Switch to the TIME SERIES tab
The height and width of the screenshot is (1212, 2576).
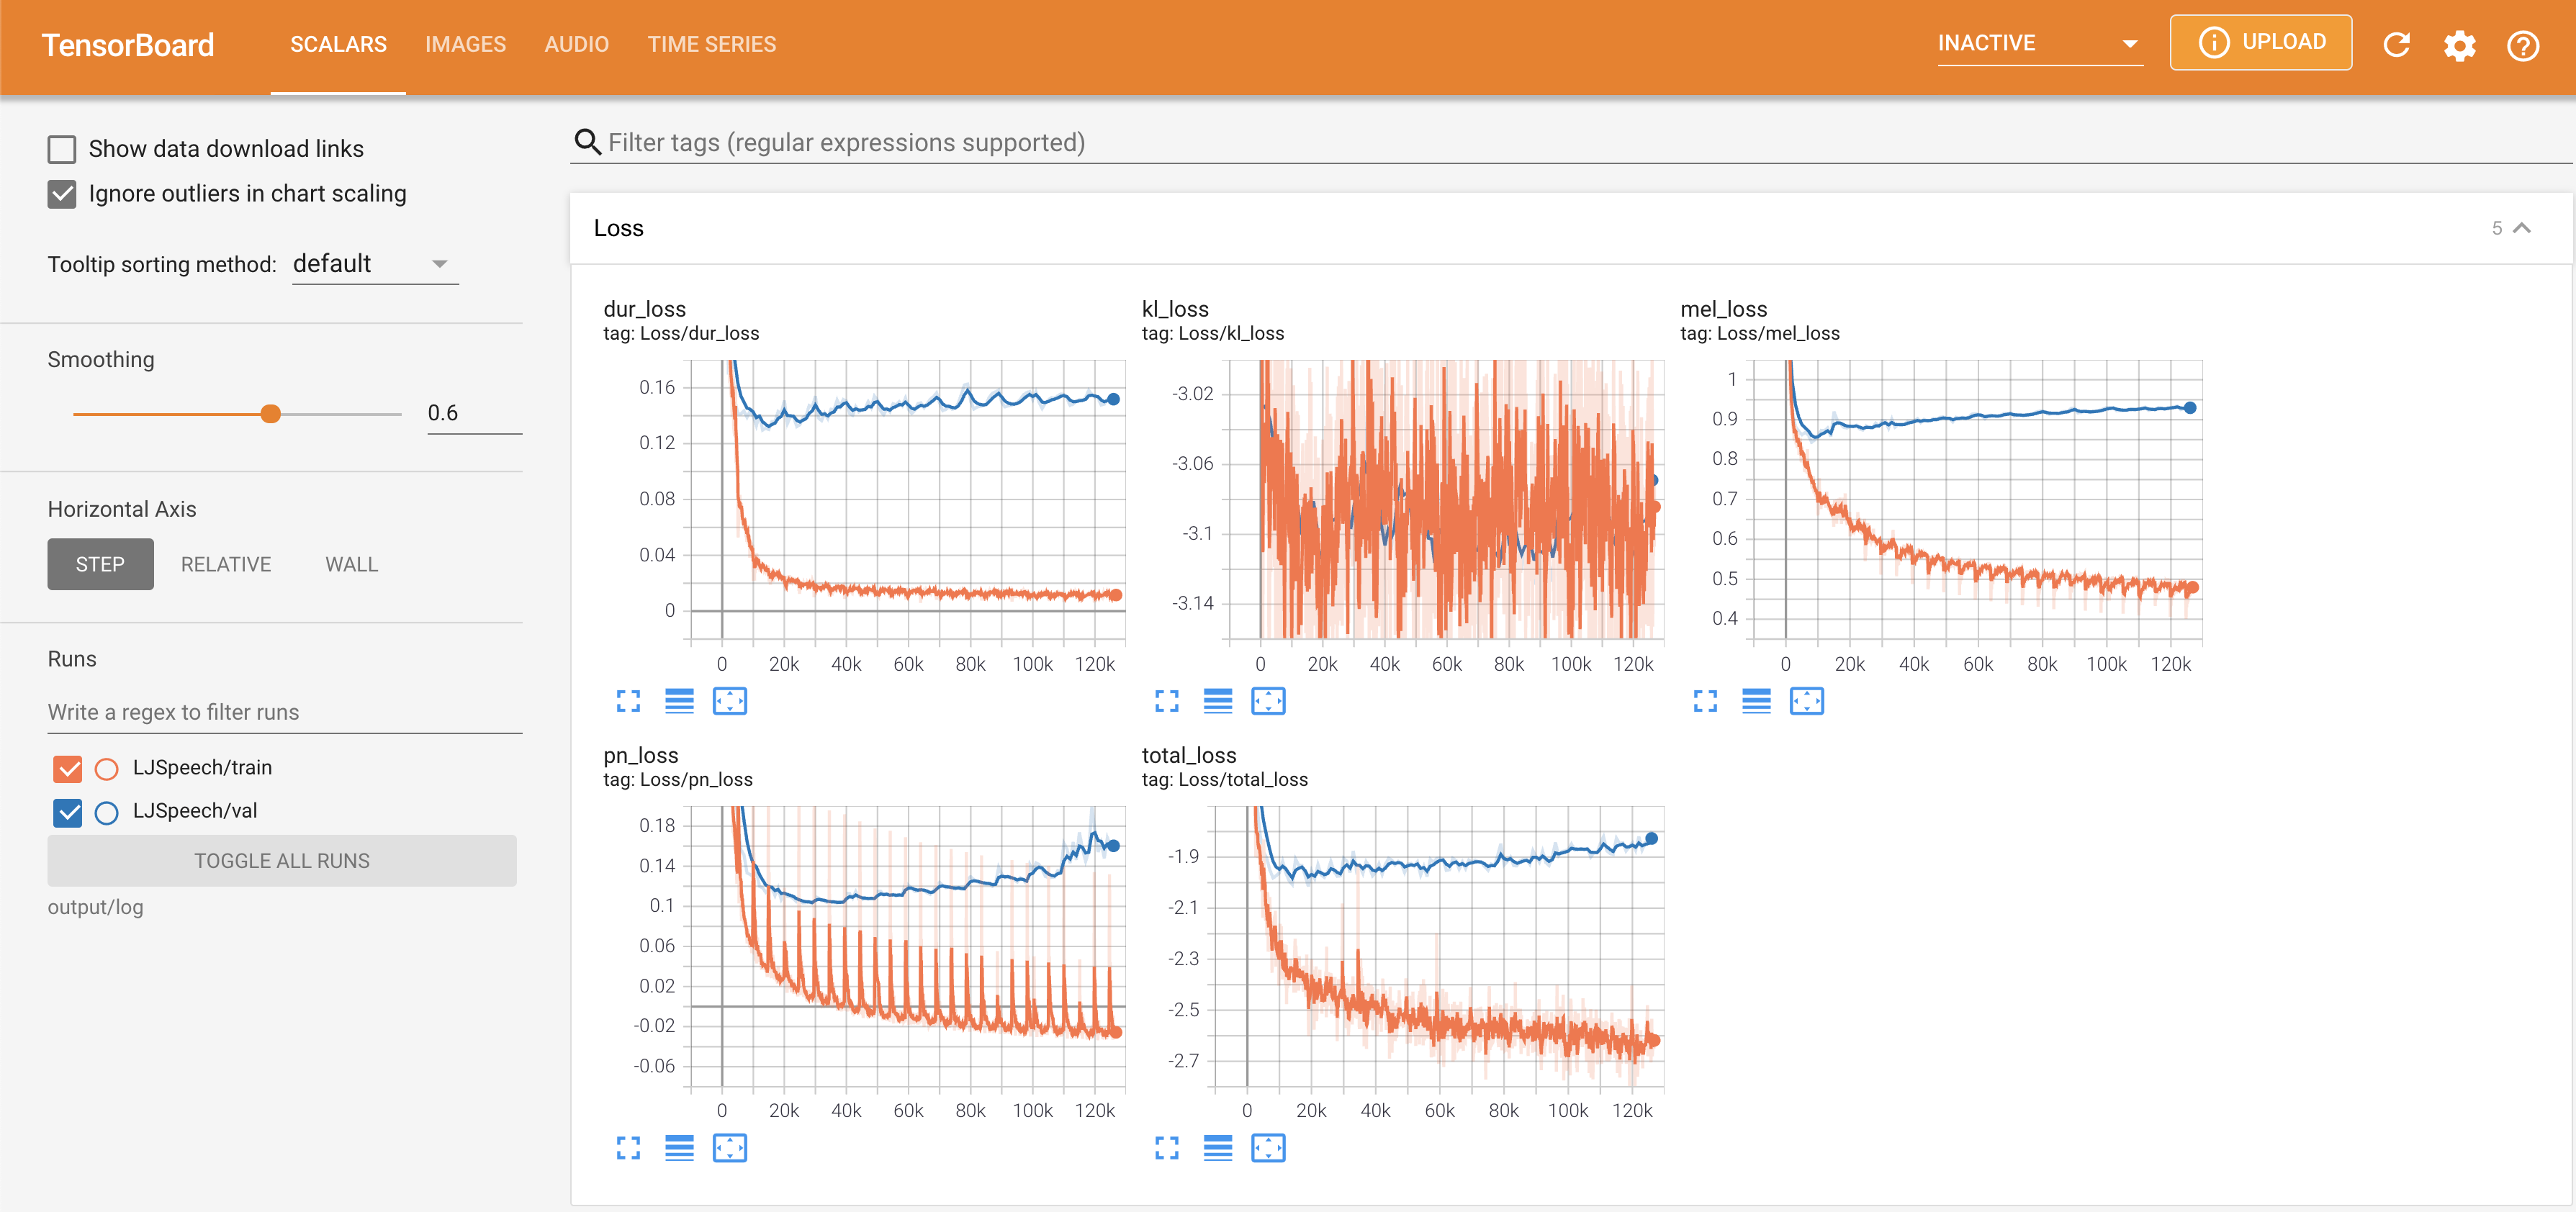(711, 45)
